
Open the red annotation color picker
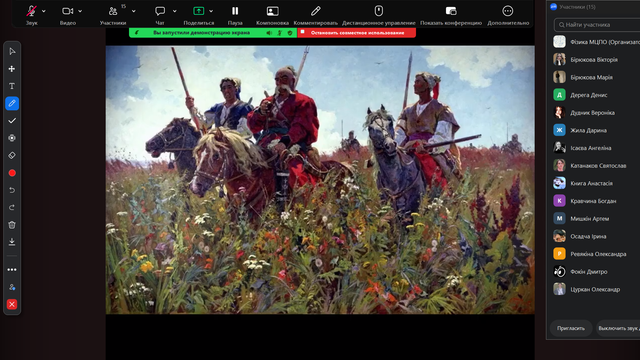click(12, 173)
